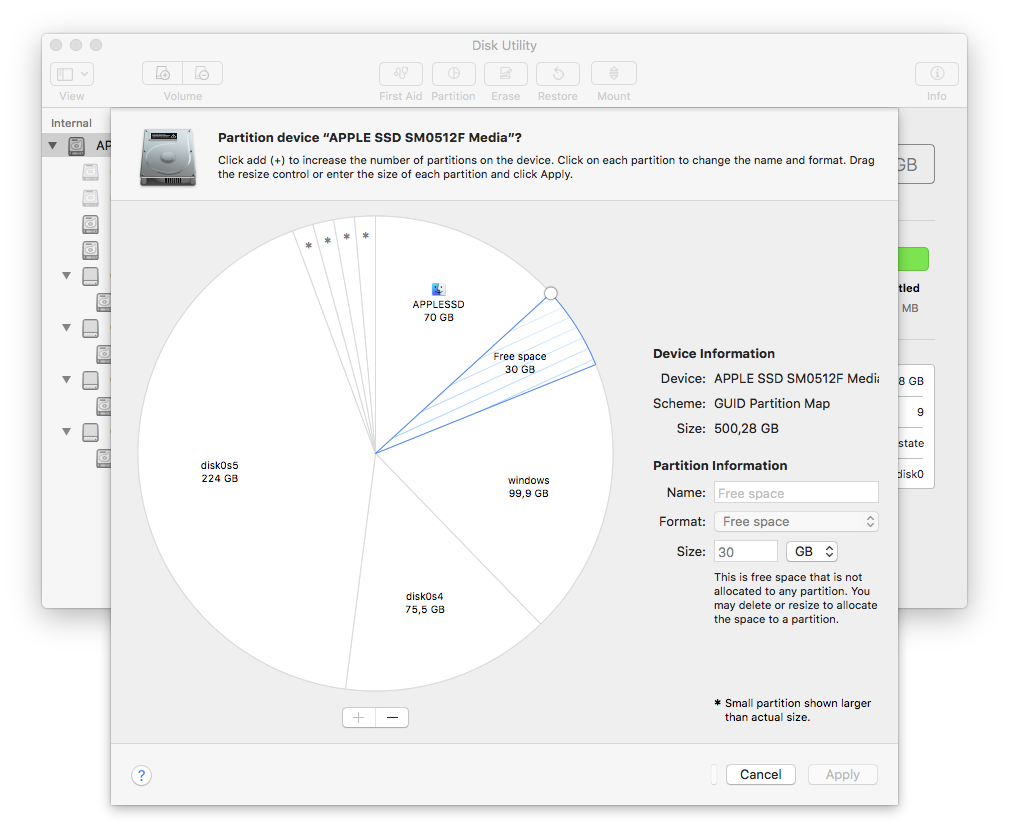Click the partition Size field showing 30
Screen dimensions: 1009x826
point(746,552)
